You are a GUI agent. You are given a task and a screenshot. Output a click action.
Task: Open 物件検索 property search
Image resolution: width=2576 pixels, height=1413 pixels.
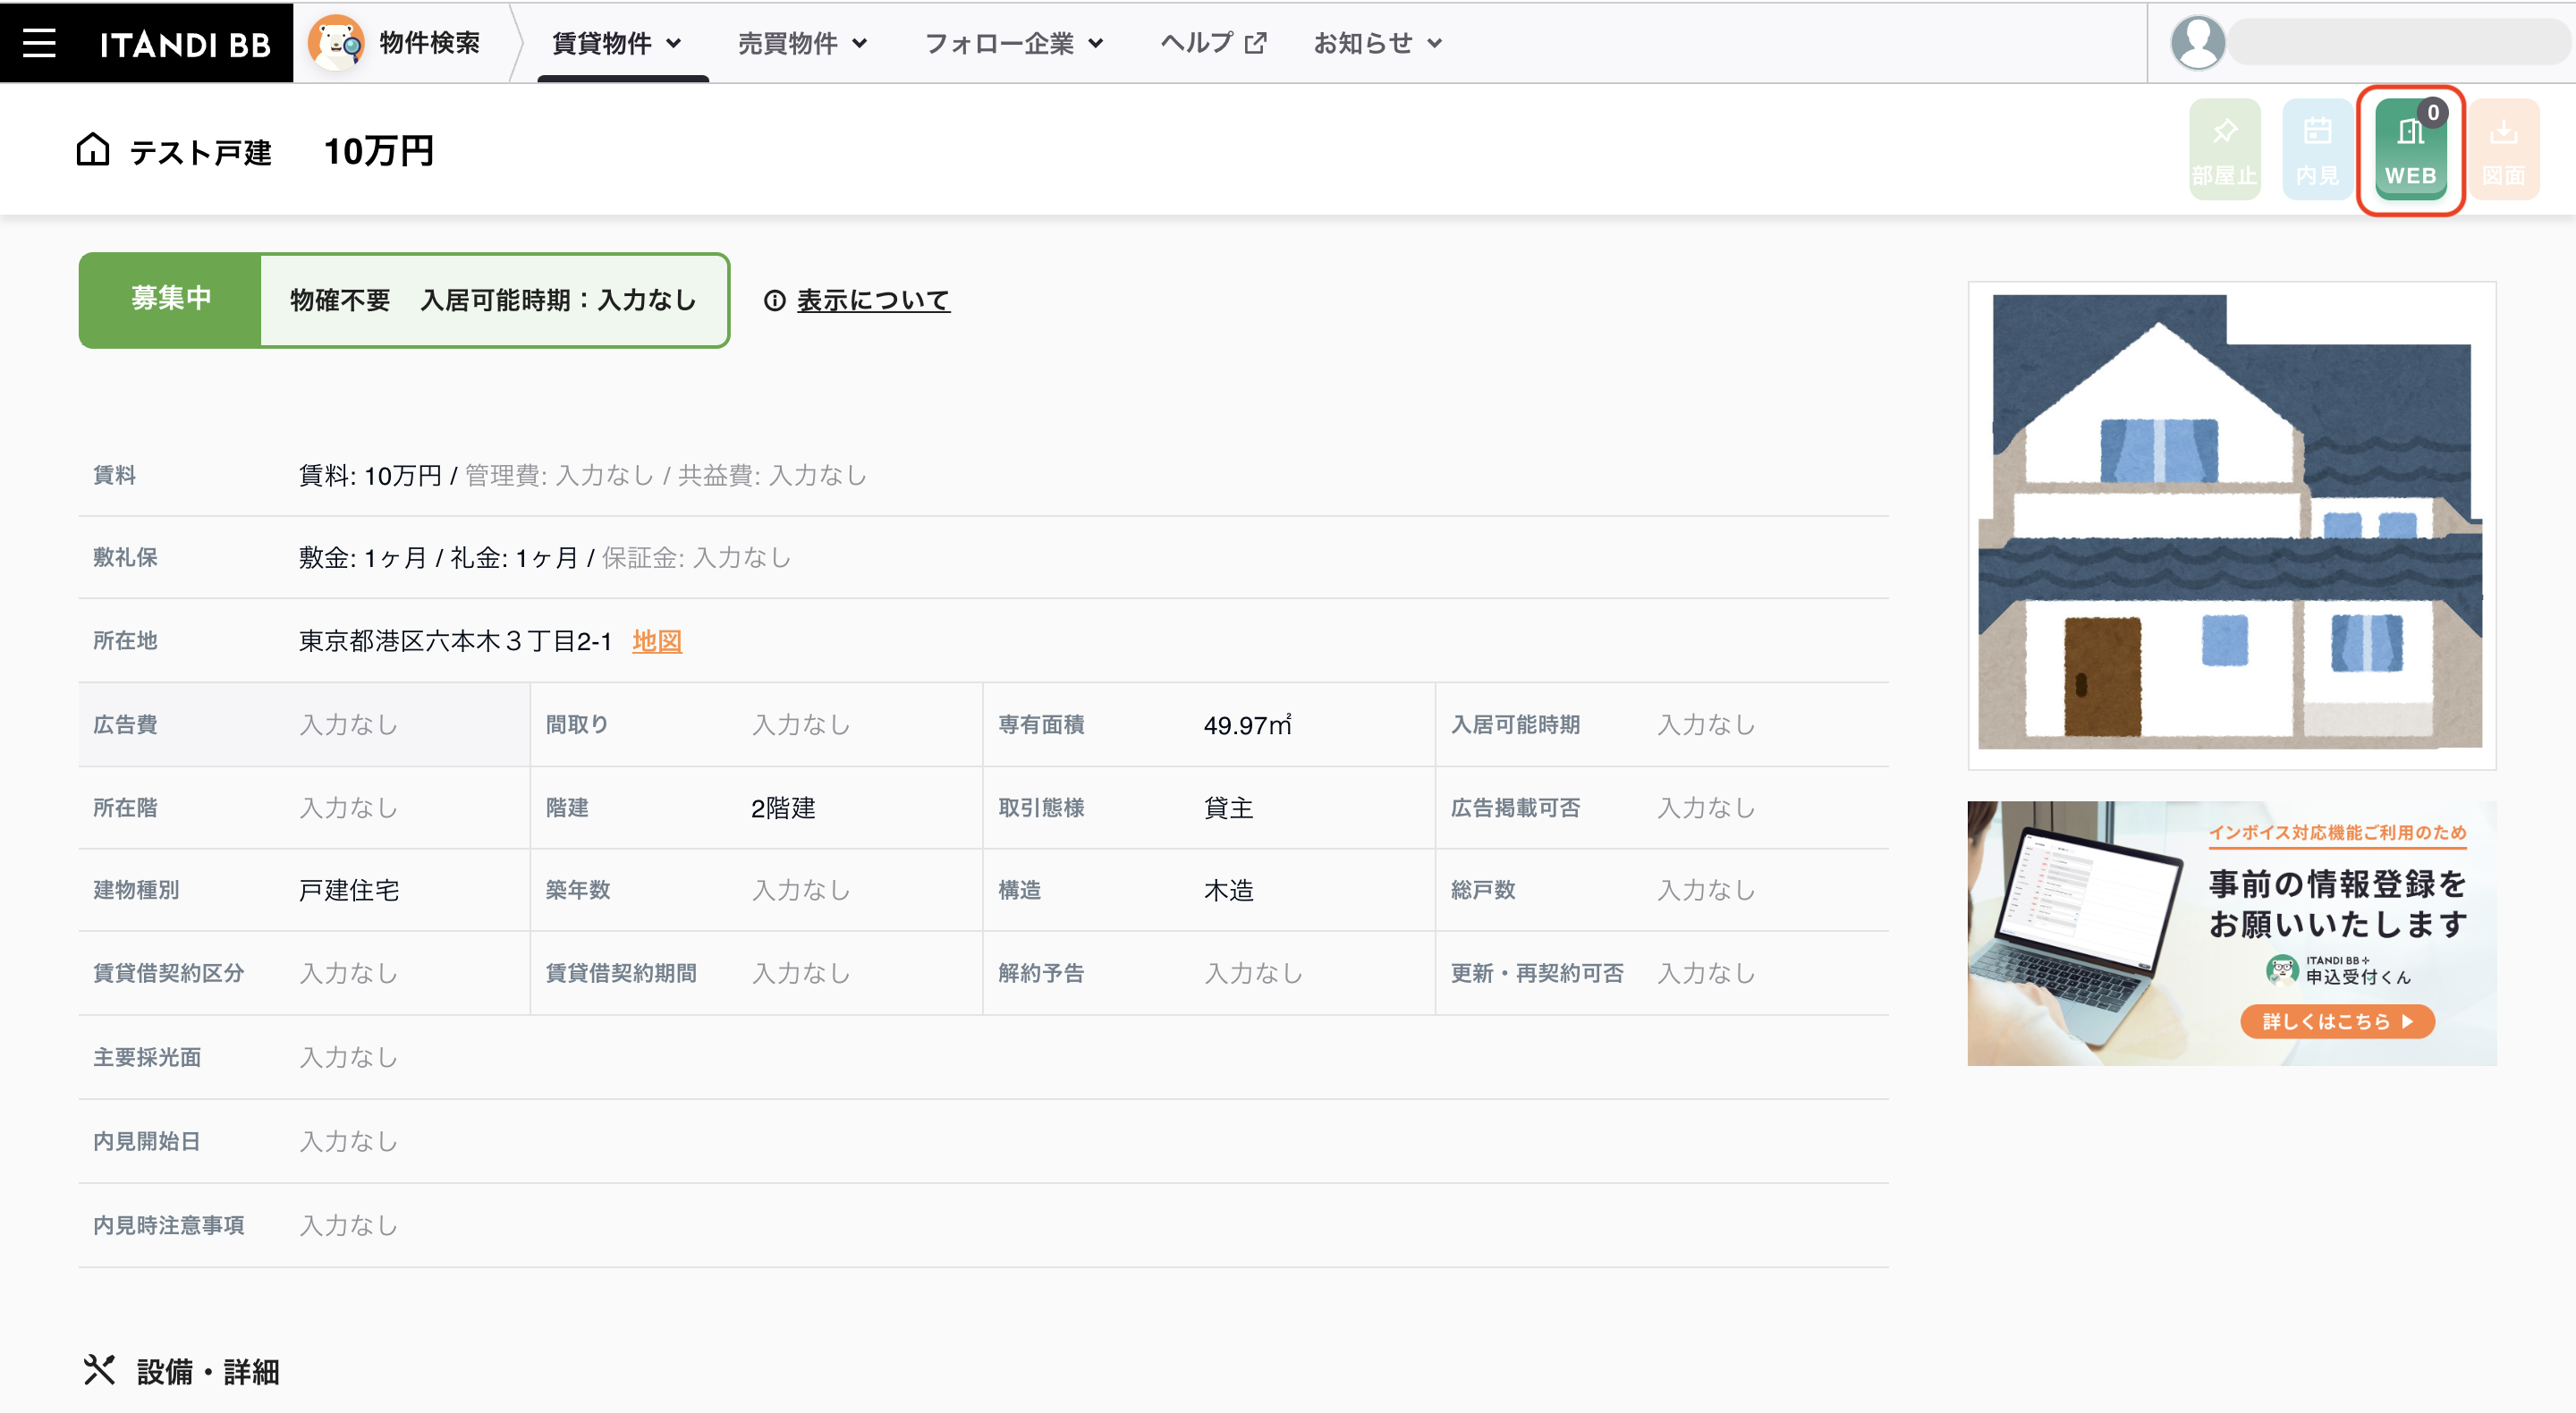coord(429,43)
